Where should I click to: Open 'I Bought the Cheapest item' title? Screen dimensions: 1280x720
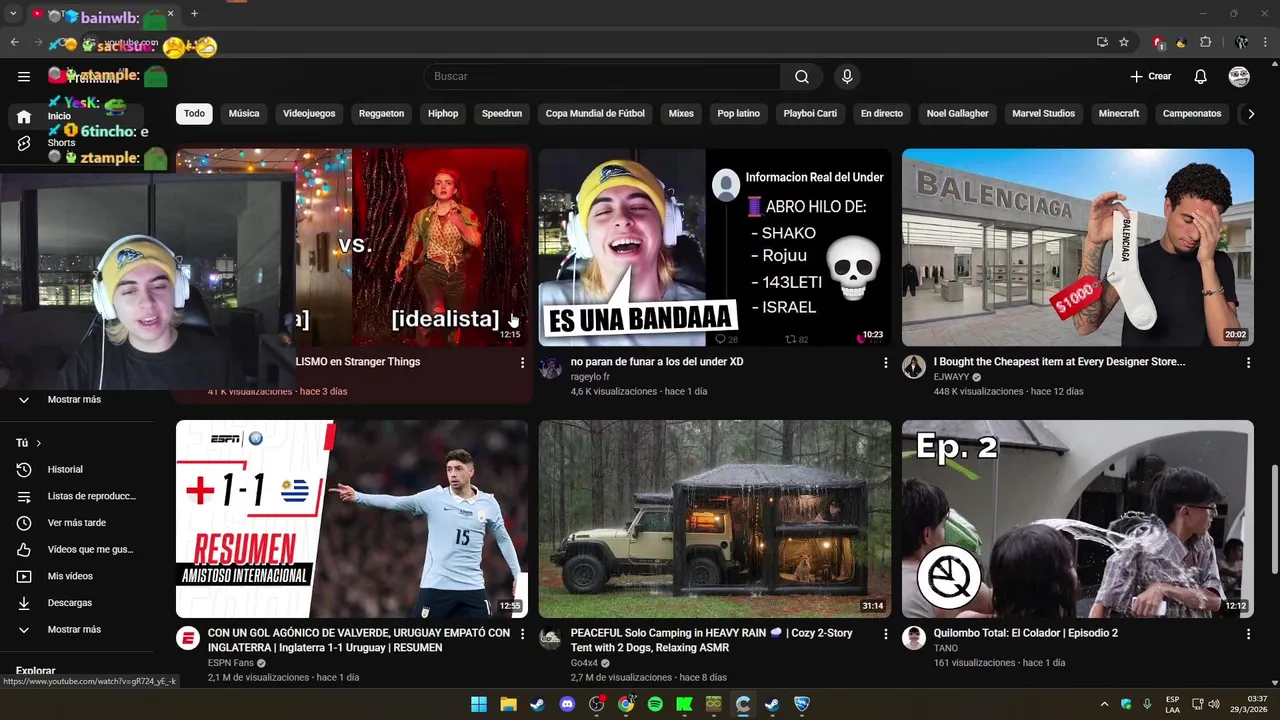pos(1059,362)
